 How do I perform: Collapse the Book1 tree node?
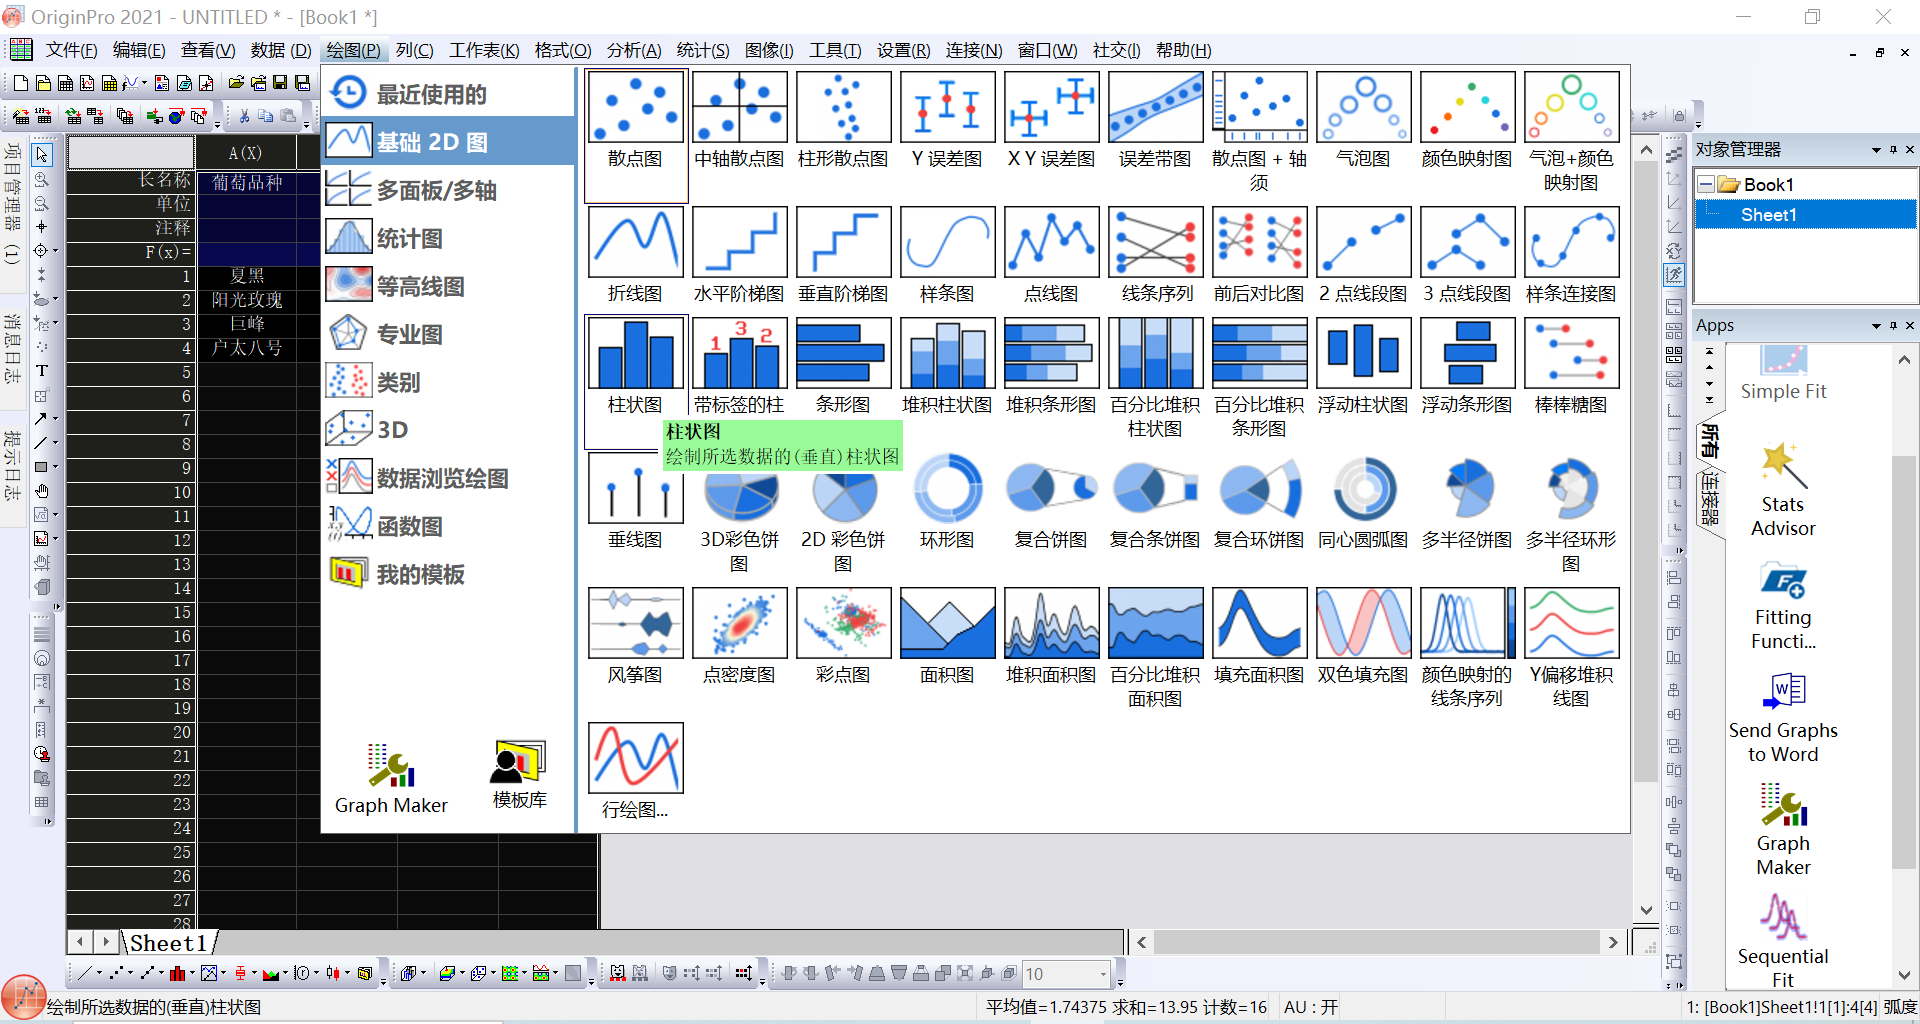coord(1706,185)
